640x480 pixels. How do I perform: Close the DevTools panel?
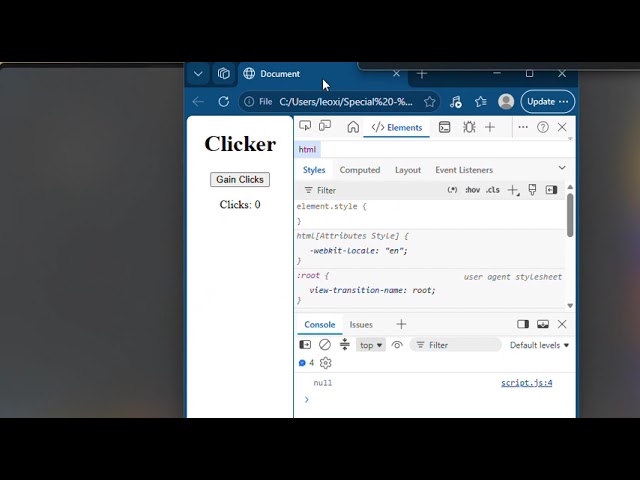point(562,127)
